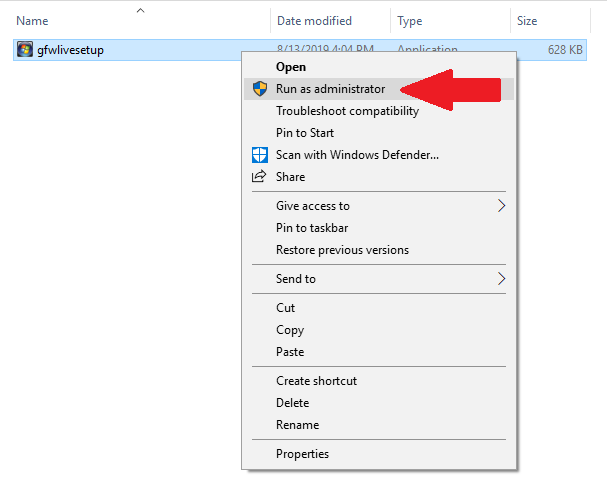Choose Run as administrator
The width and height of the screenshot is (607, 504).
[x=330, y=89]
